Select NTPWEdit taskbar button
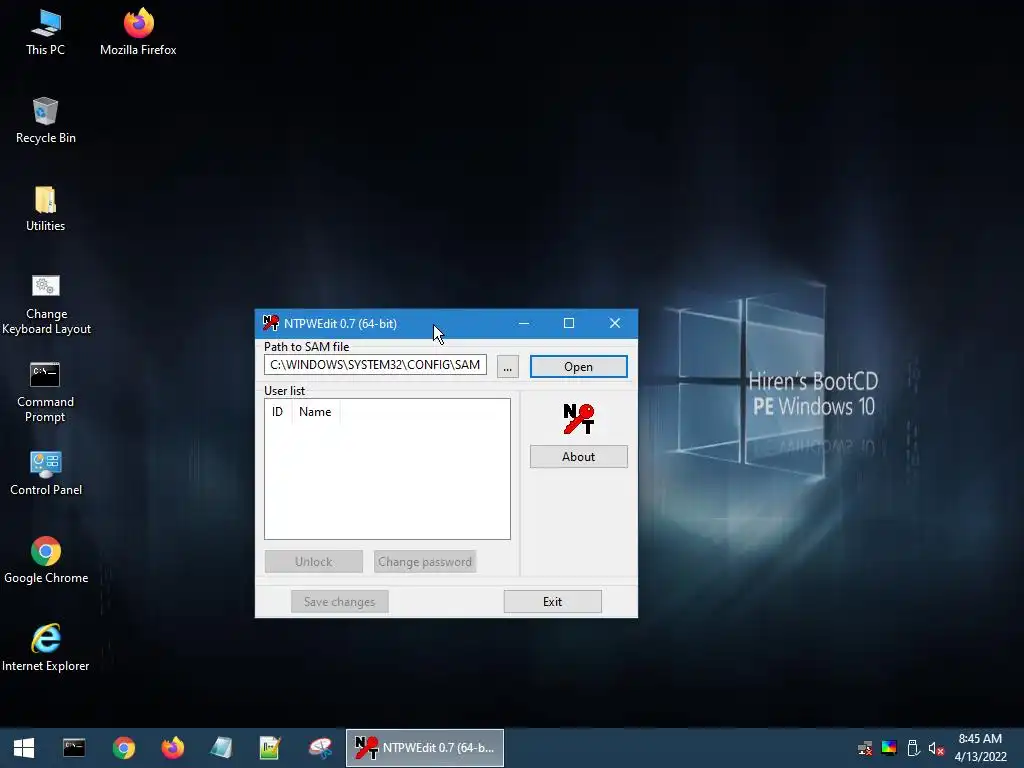 (424, 748)
